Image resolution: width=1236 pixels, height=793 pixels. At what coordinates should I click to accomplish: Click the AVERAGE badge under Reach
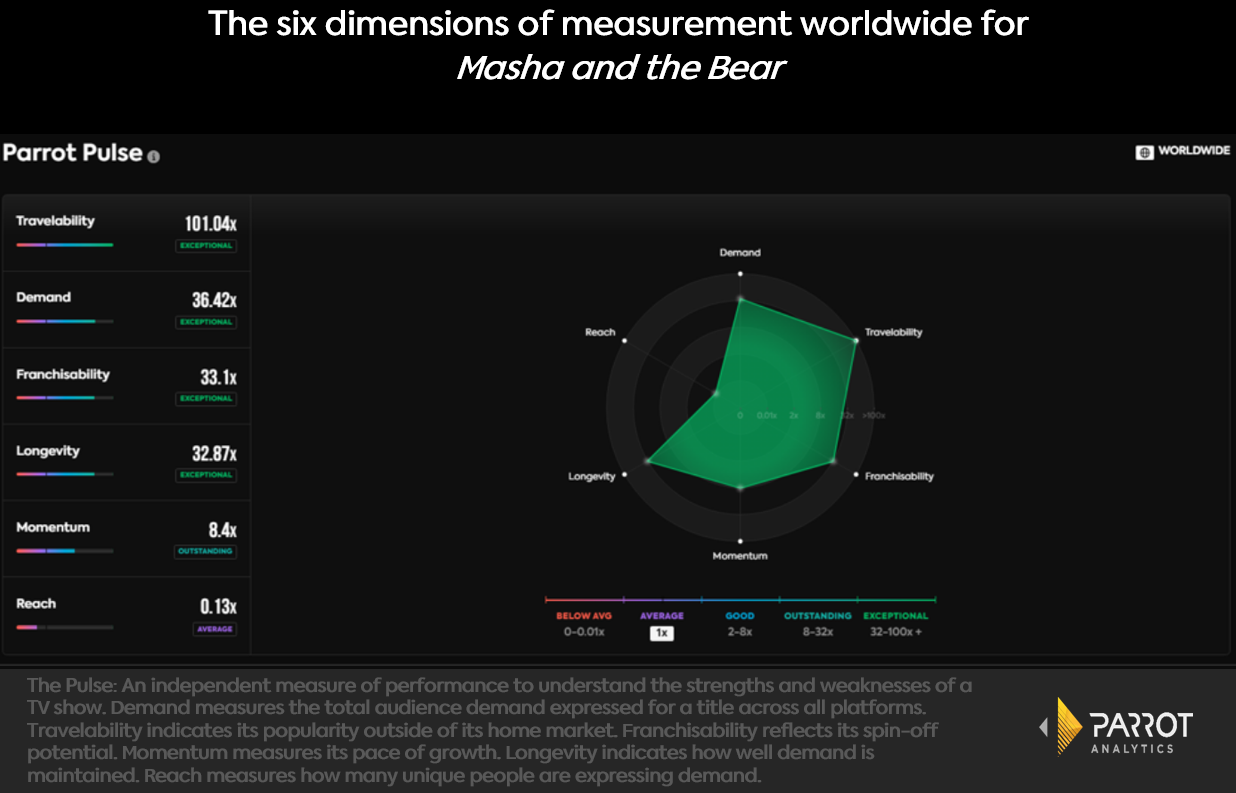(214, 629)
